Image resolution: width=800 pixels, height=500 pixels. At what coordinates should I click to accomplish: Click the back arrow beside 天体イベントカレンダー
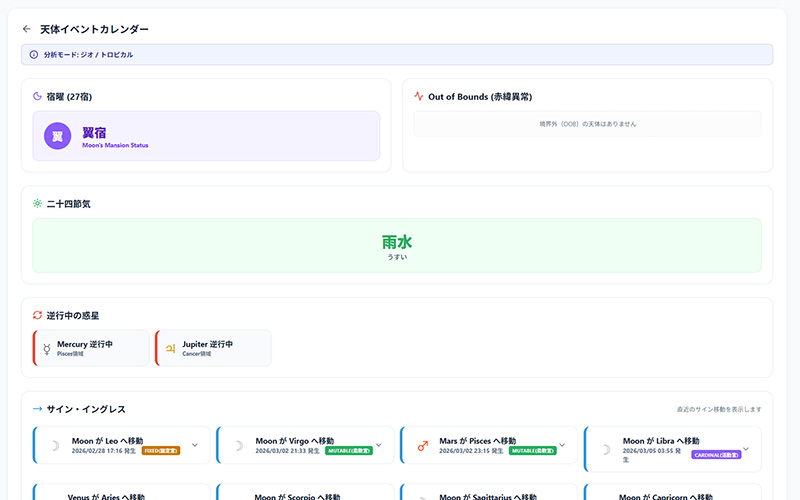[27, 29]
